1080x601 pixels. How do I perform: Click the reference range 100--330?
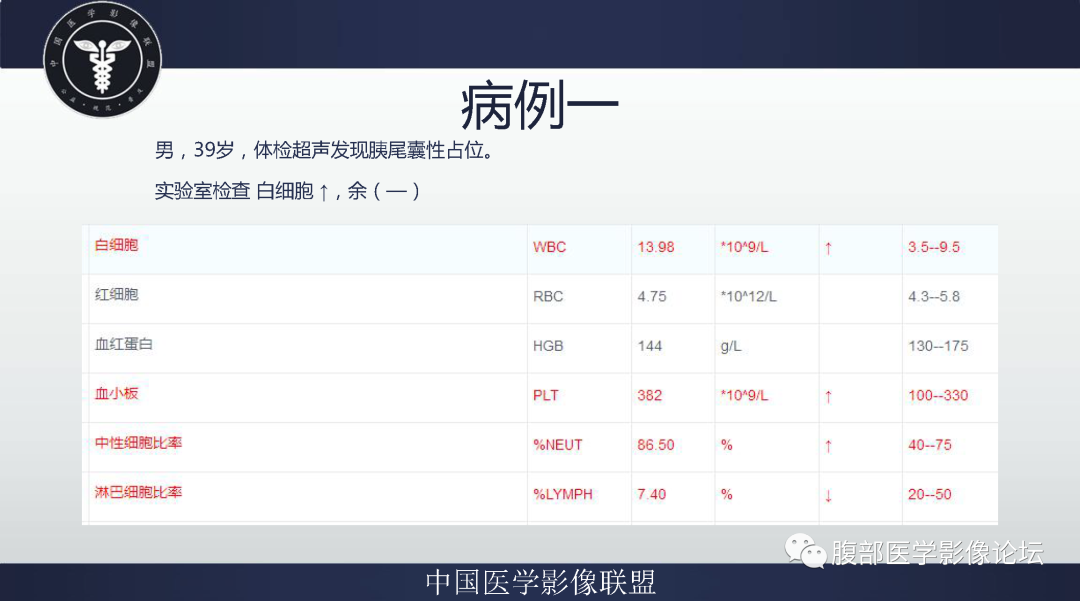(x=938, y=396)
